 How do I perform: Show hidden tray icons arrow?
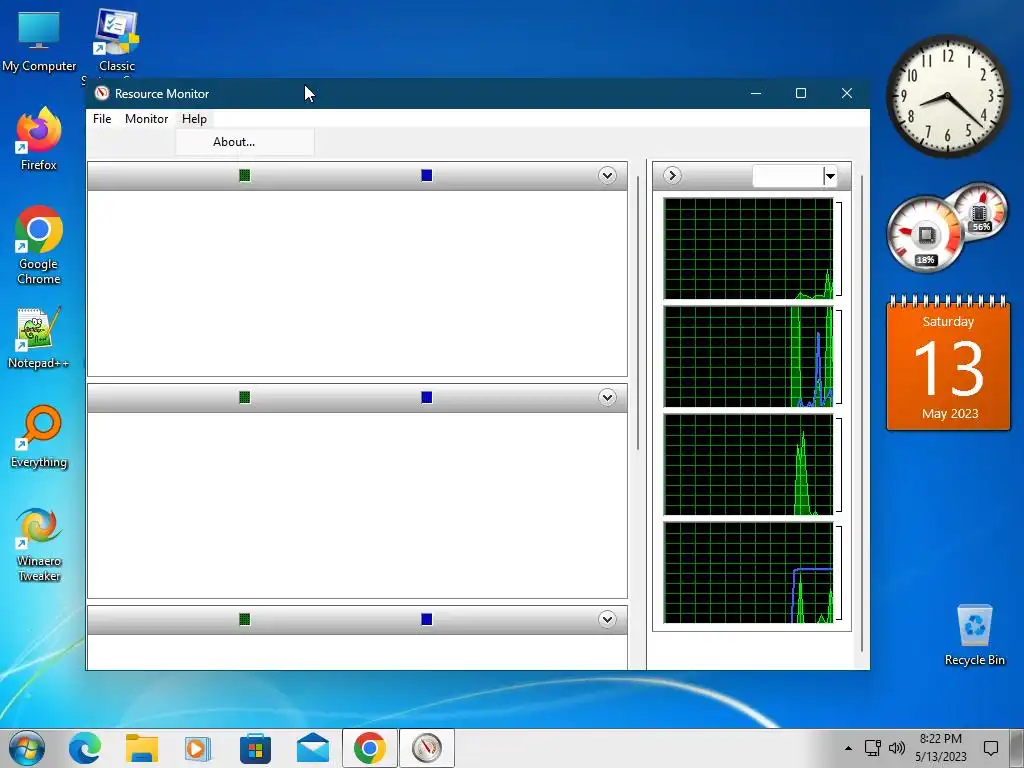click(848, 748)
